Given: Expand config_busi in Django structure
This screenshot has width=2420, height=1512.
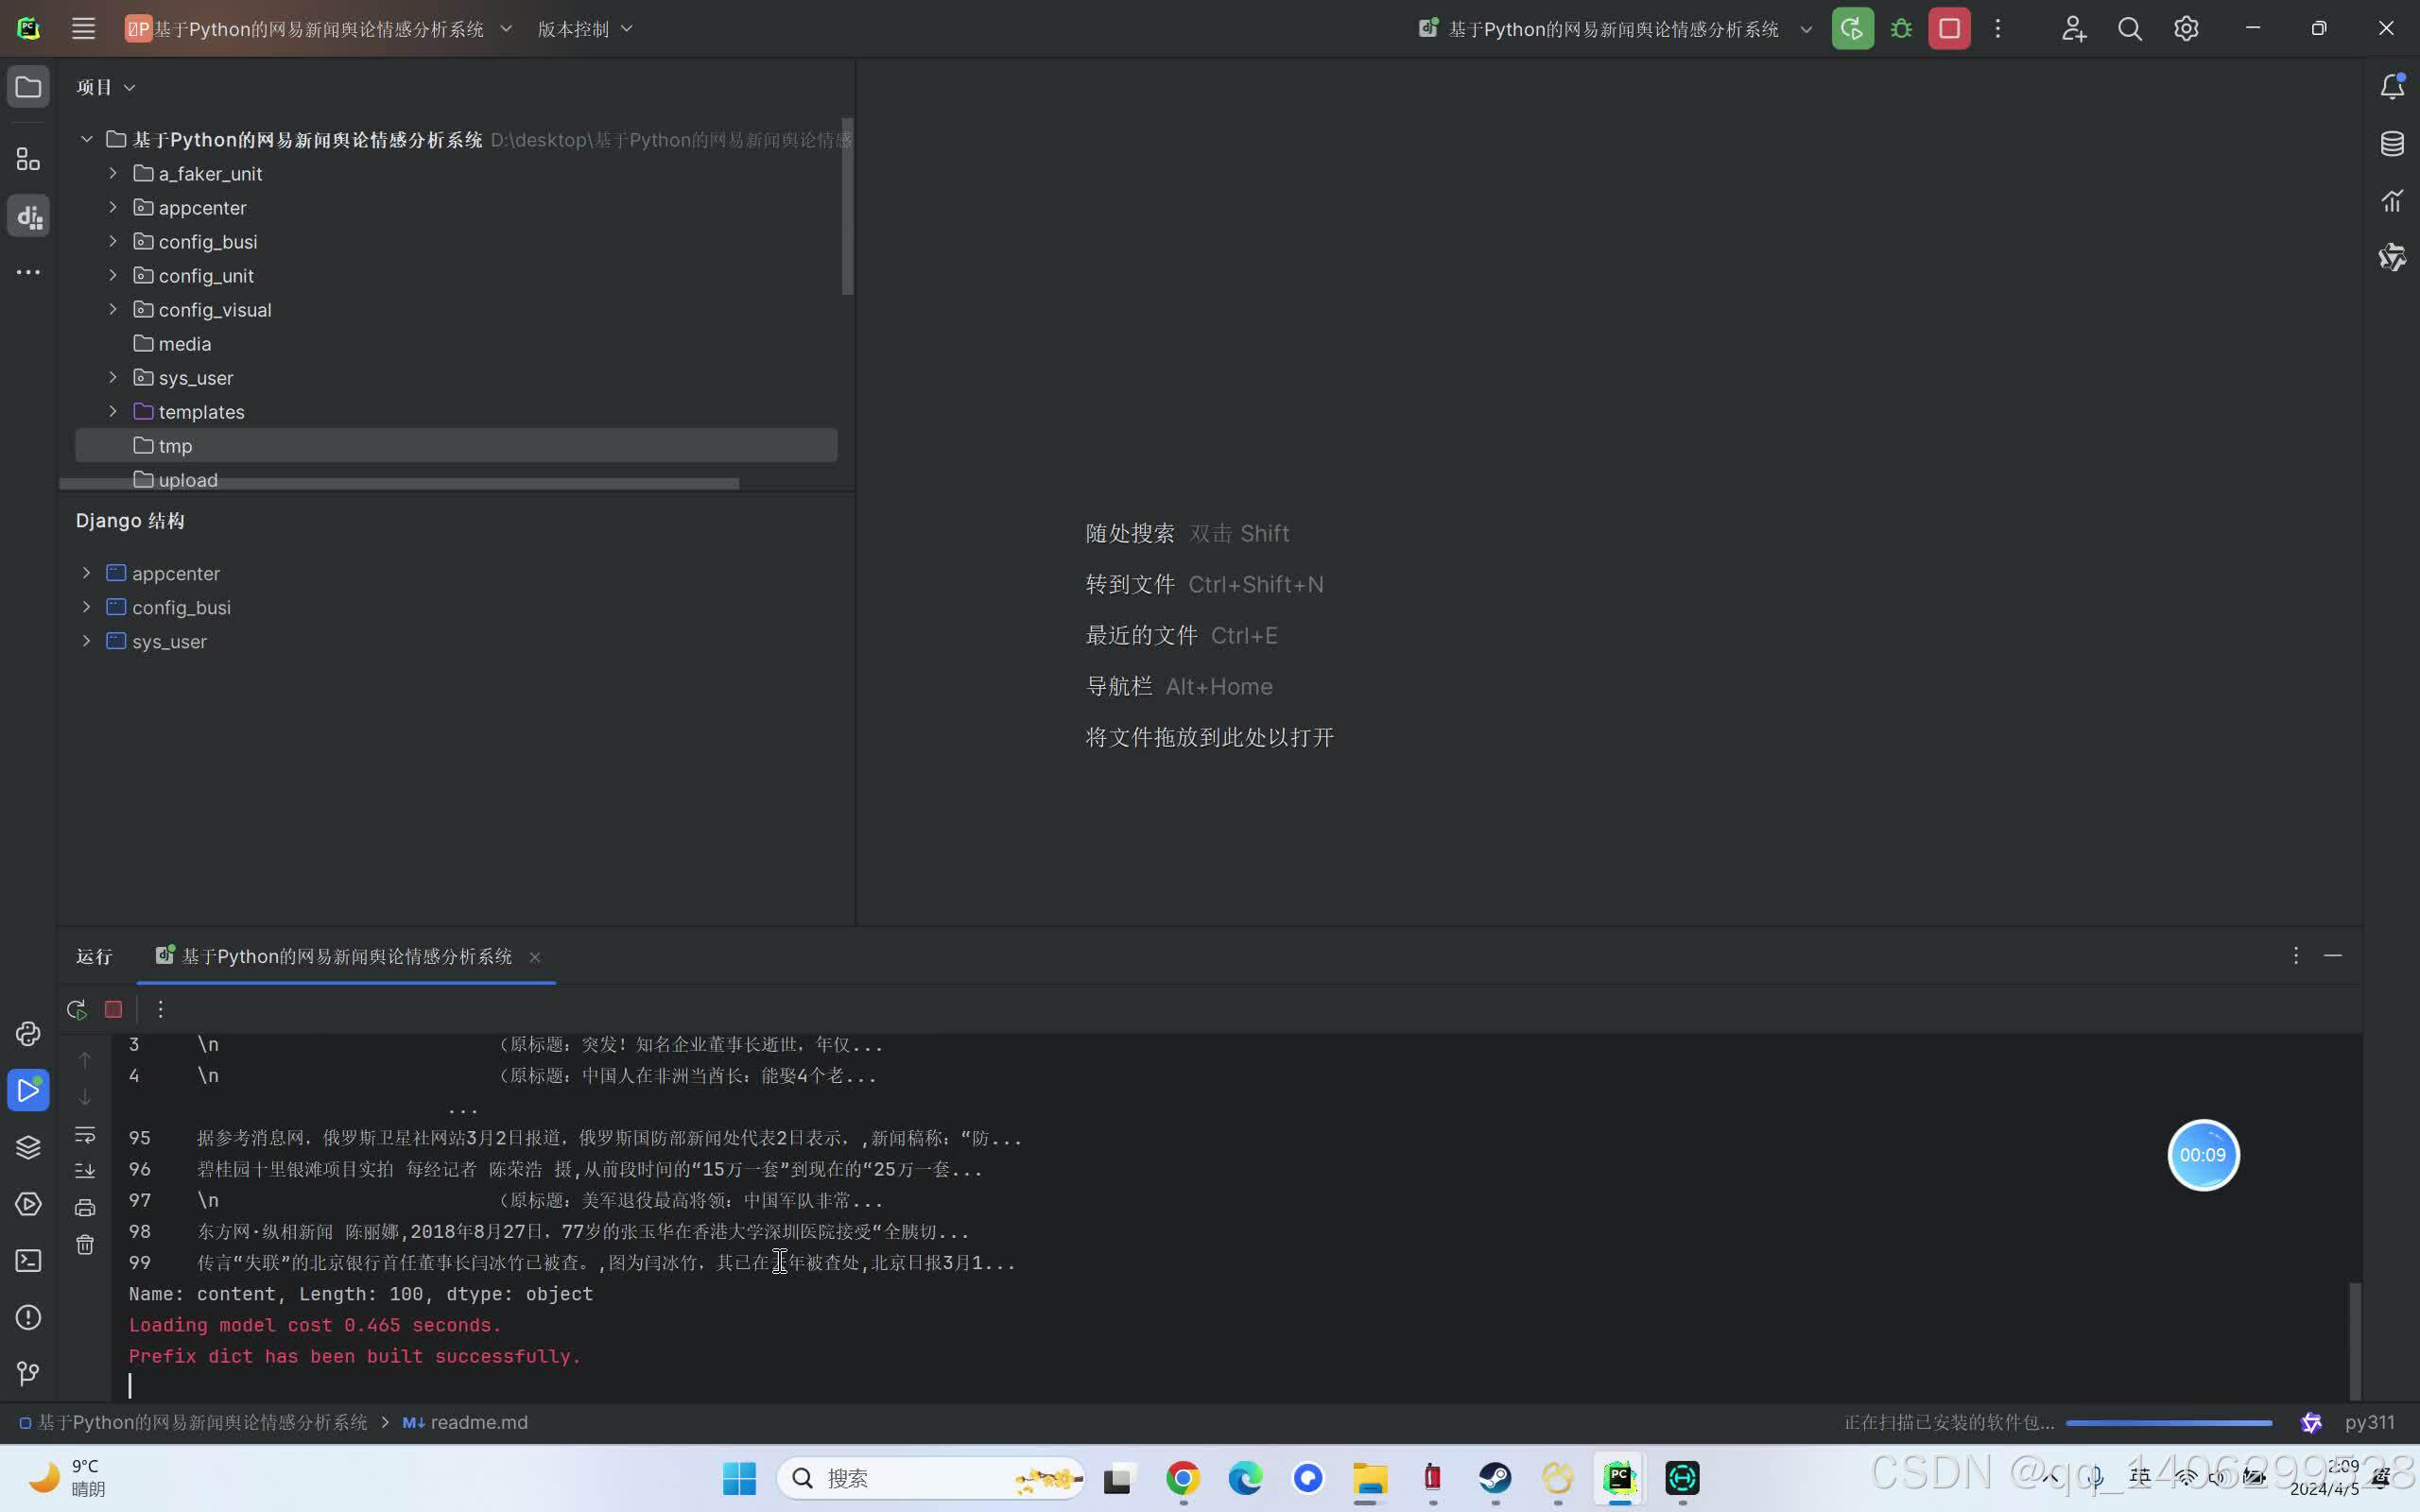Looking at the screenshot, I should pos(86,607).
